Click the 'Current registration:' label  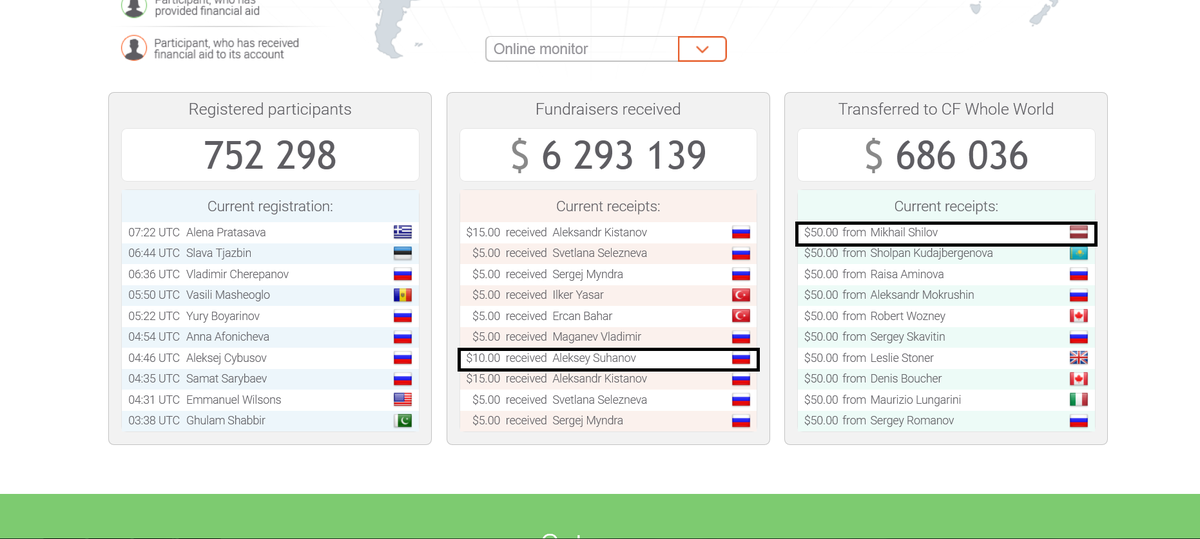coord(270,206)
